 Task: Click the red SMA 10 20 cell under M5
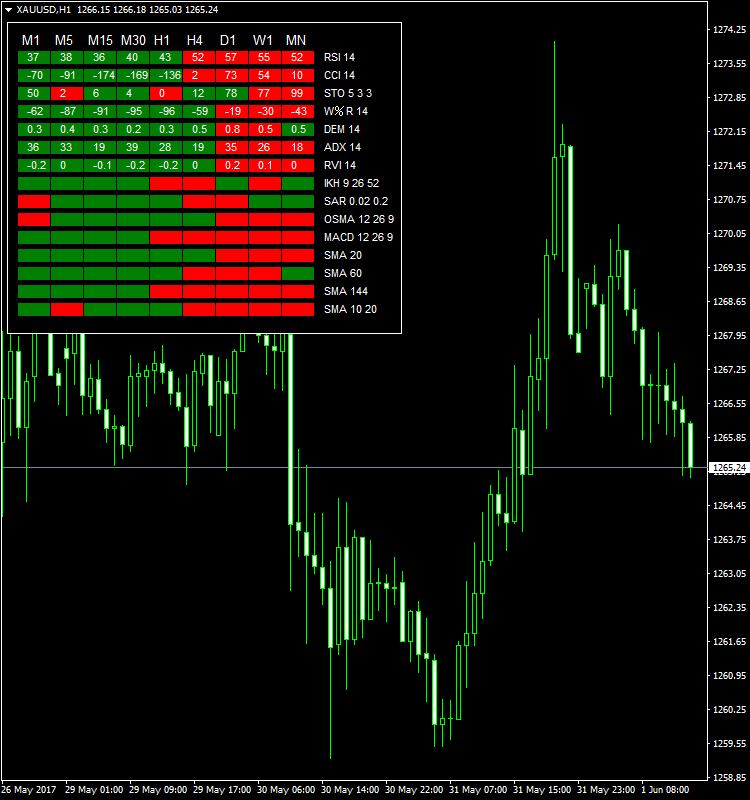pyautogui.click(x=67, y=309)
